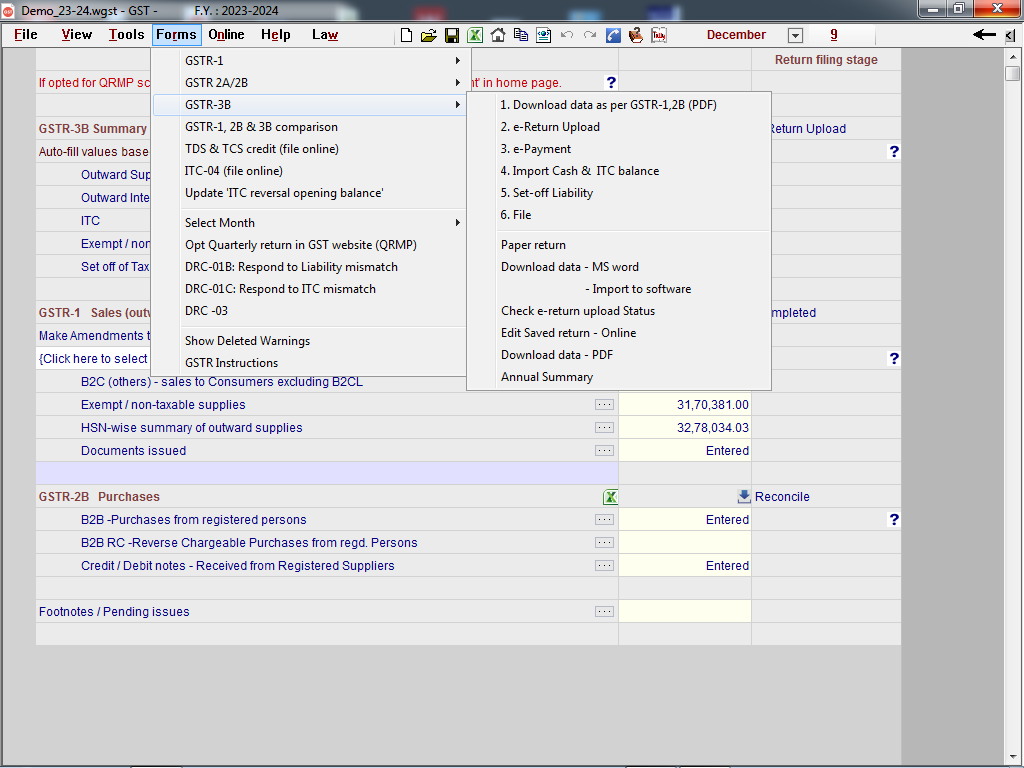The height and width of the screenshot is (768, 1024).
Task: Click the Open folder toolbar icon
Action: [x=428, y=35]
